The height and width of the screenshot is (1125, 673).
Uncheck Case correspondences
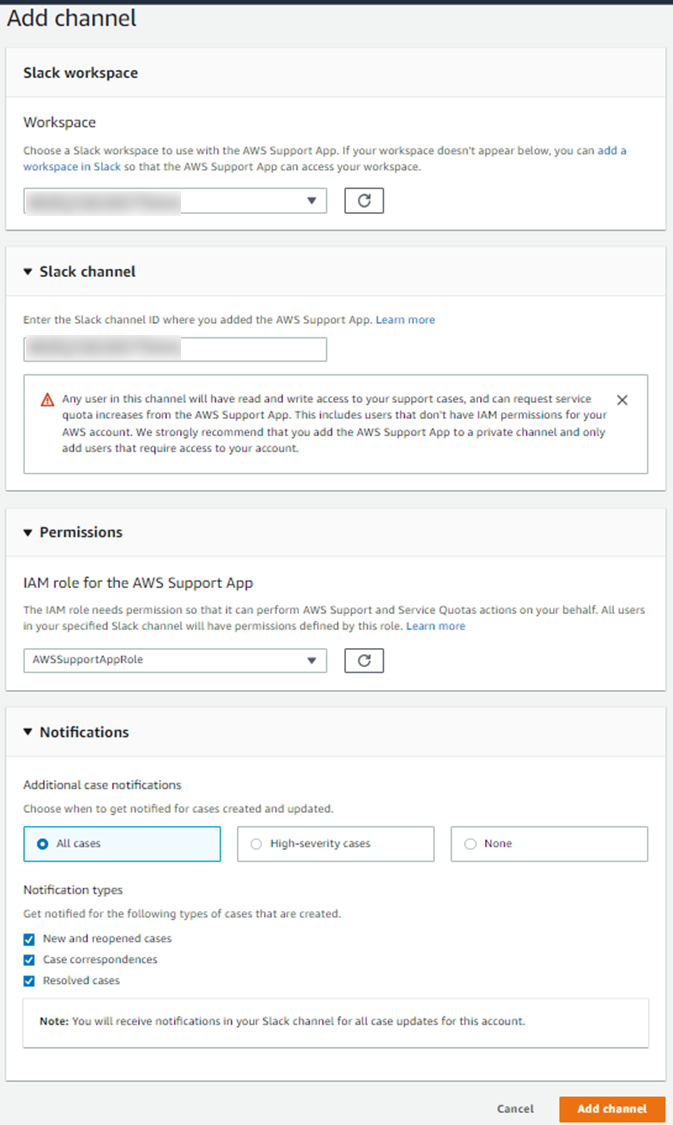[x=29, y=960]
